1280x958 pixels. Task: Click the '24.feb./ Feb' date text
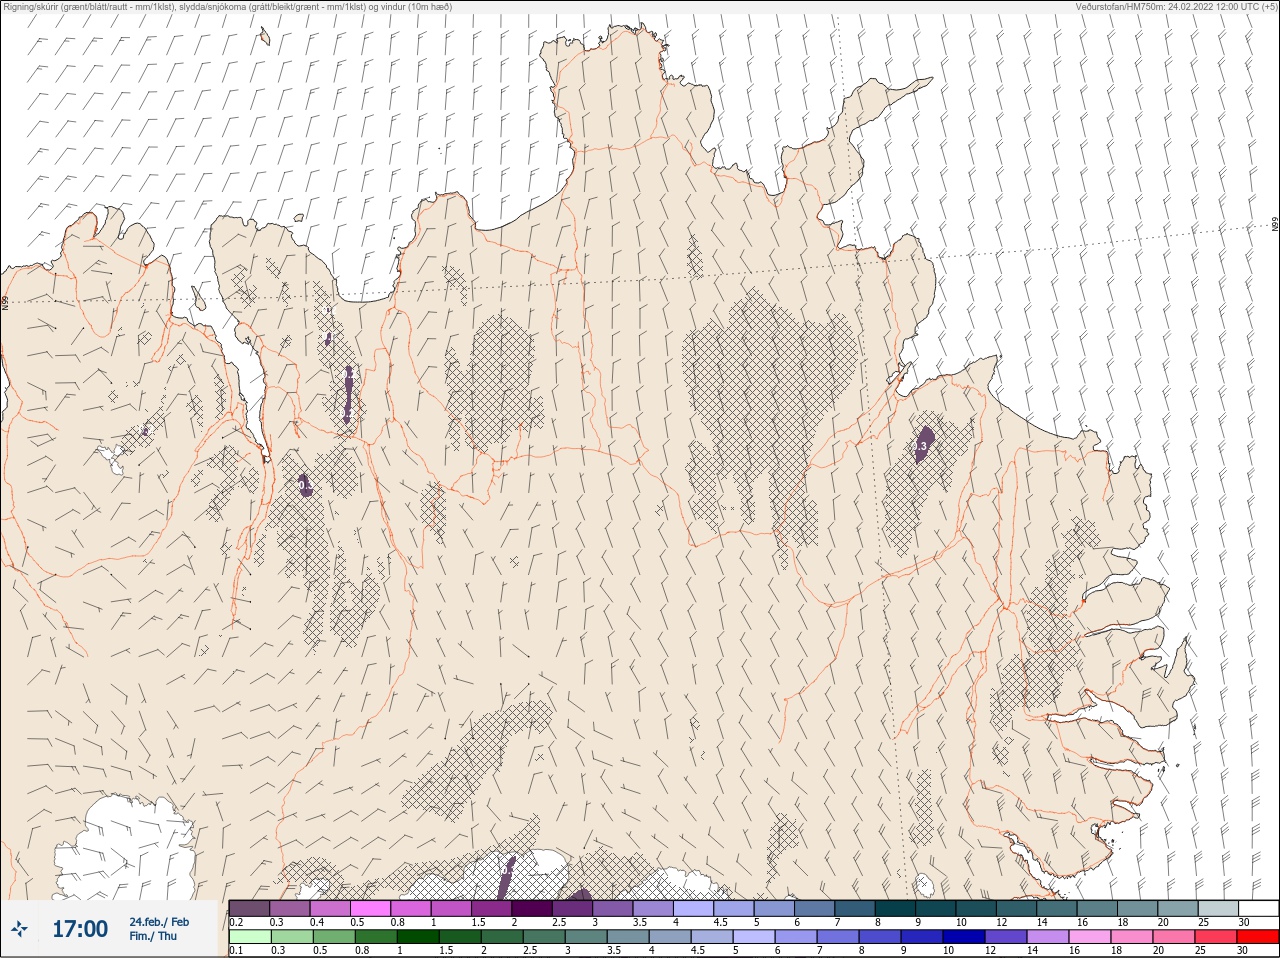[159, 921]
